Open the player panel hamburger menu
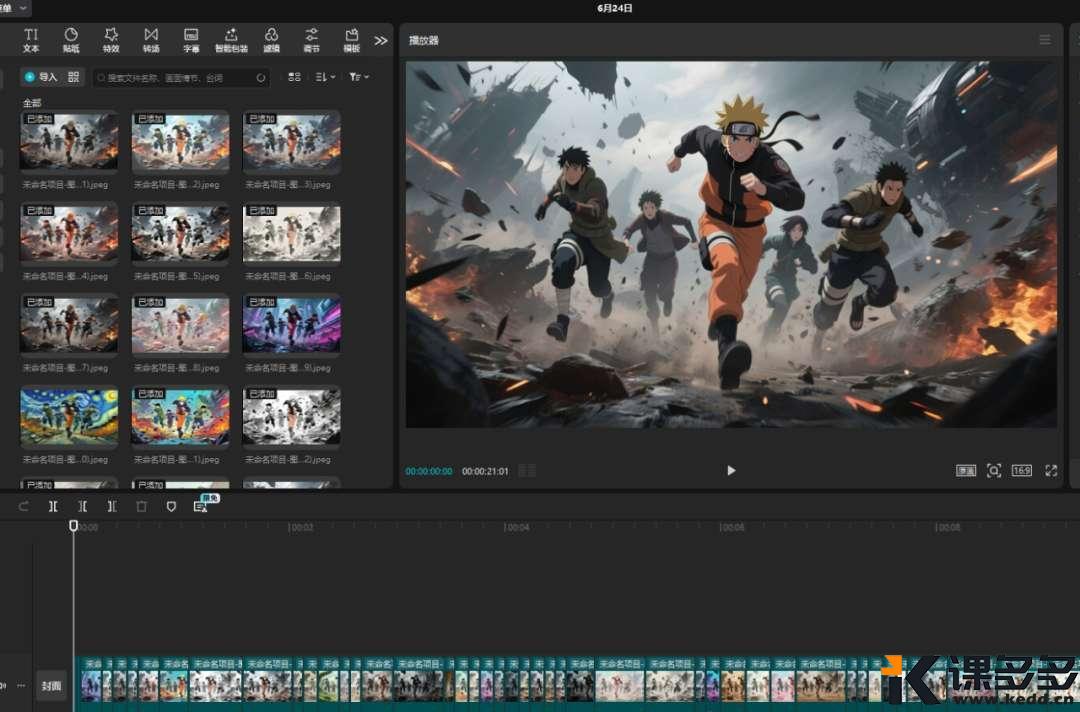The height and width of the screenshot is (712, 1080). point(1045,40)
